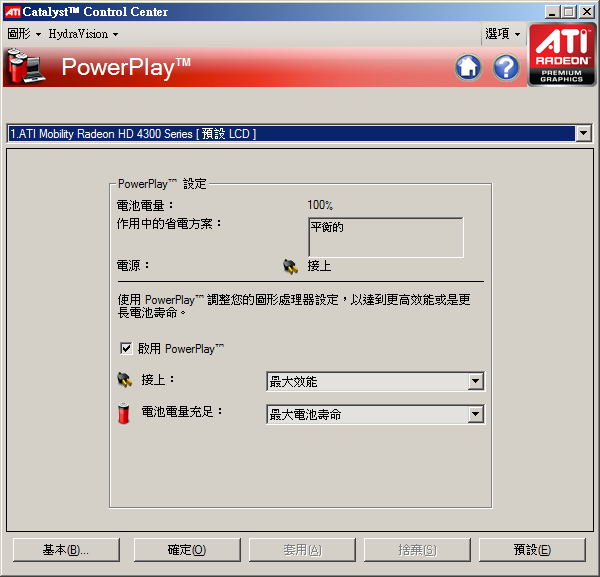The width and height of the screenshot is (600, 577).
Task: Click the PowerPlay battery and laptop icon
Action: coord(26,66)
